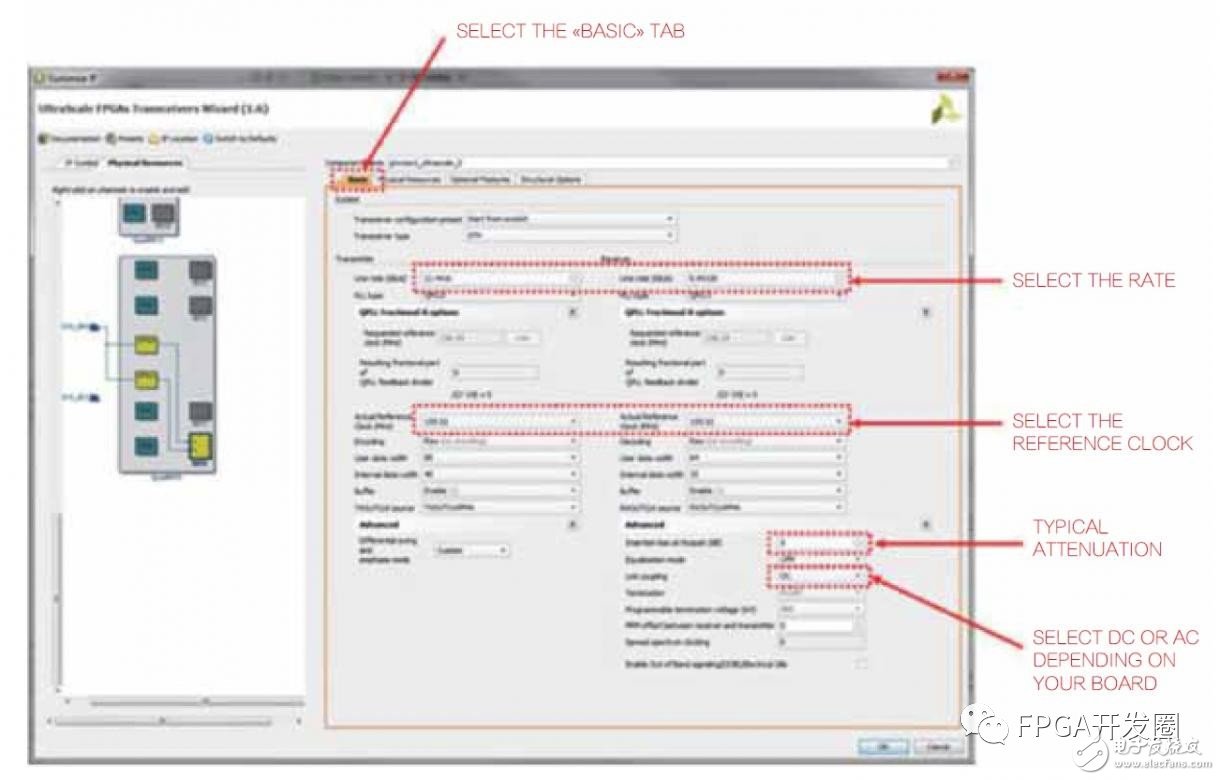Image resolution: width=1220 pixels, height=780 pixels.
Task: Open the Documentation toolbar icon
Action: [43, 138]
